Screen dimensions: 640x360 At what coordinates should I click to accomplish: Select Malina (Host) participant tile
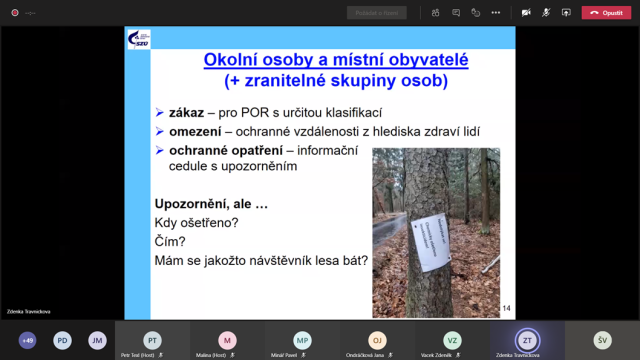227,340
